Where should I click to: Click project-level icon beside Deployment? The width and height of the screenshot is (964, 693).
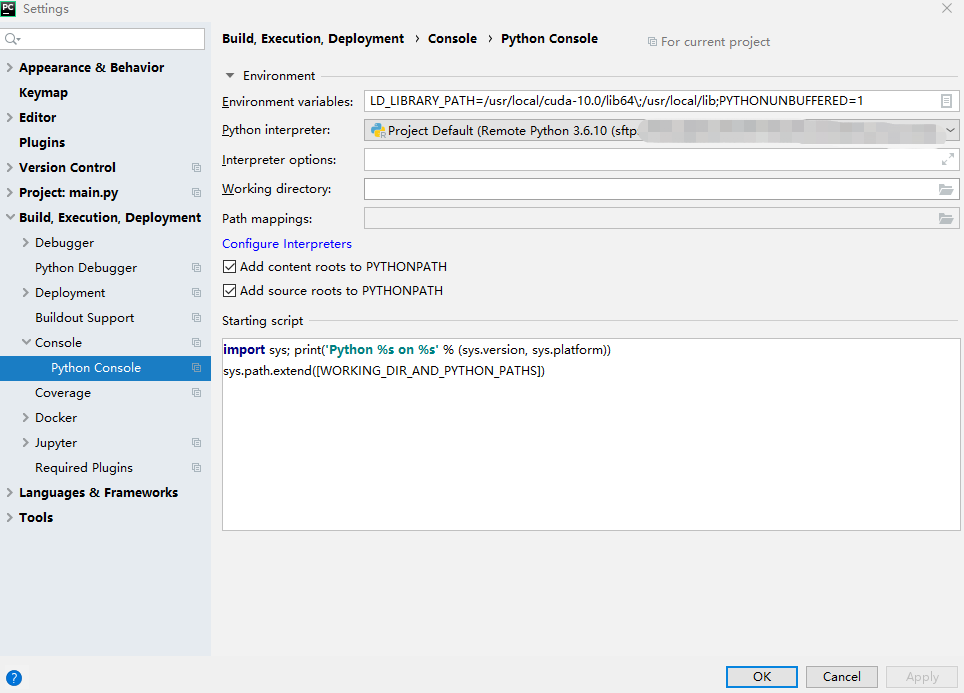pyautogui.click(x=196, y=293)
